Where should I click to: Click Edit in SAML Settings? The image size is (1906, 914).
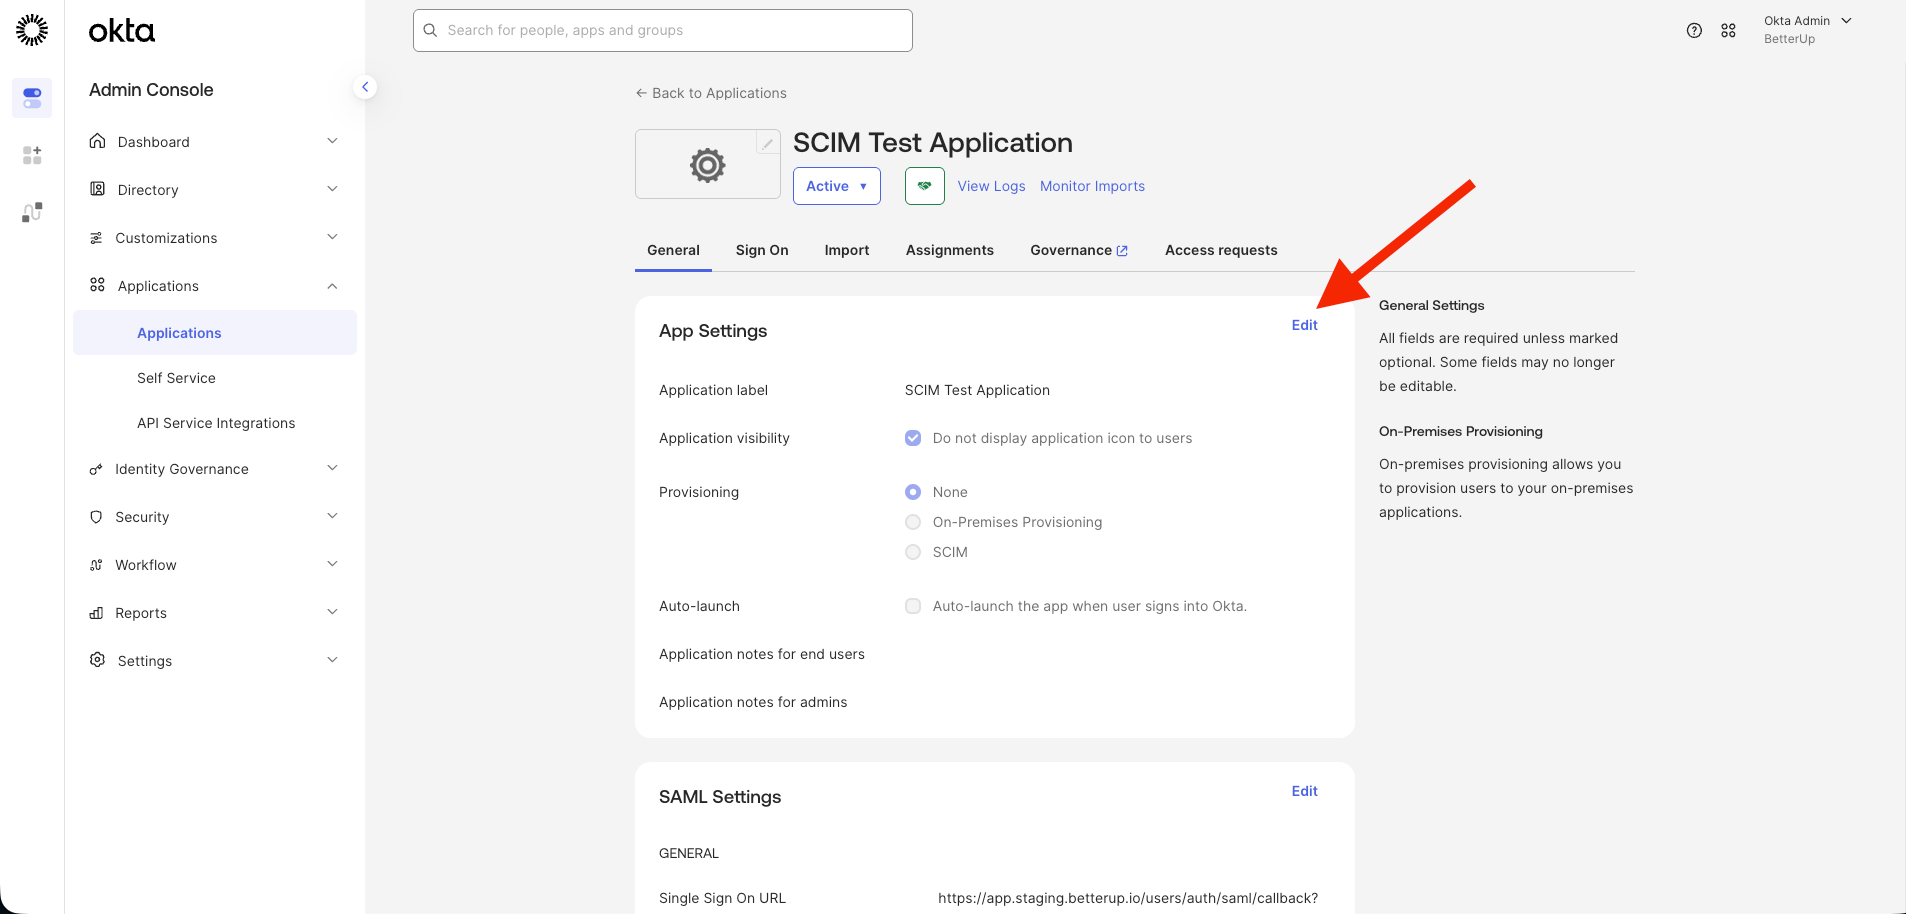point(1304,791)
